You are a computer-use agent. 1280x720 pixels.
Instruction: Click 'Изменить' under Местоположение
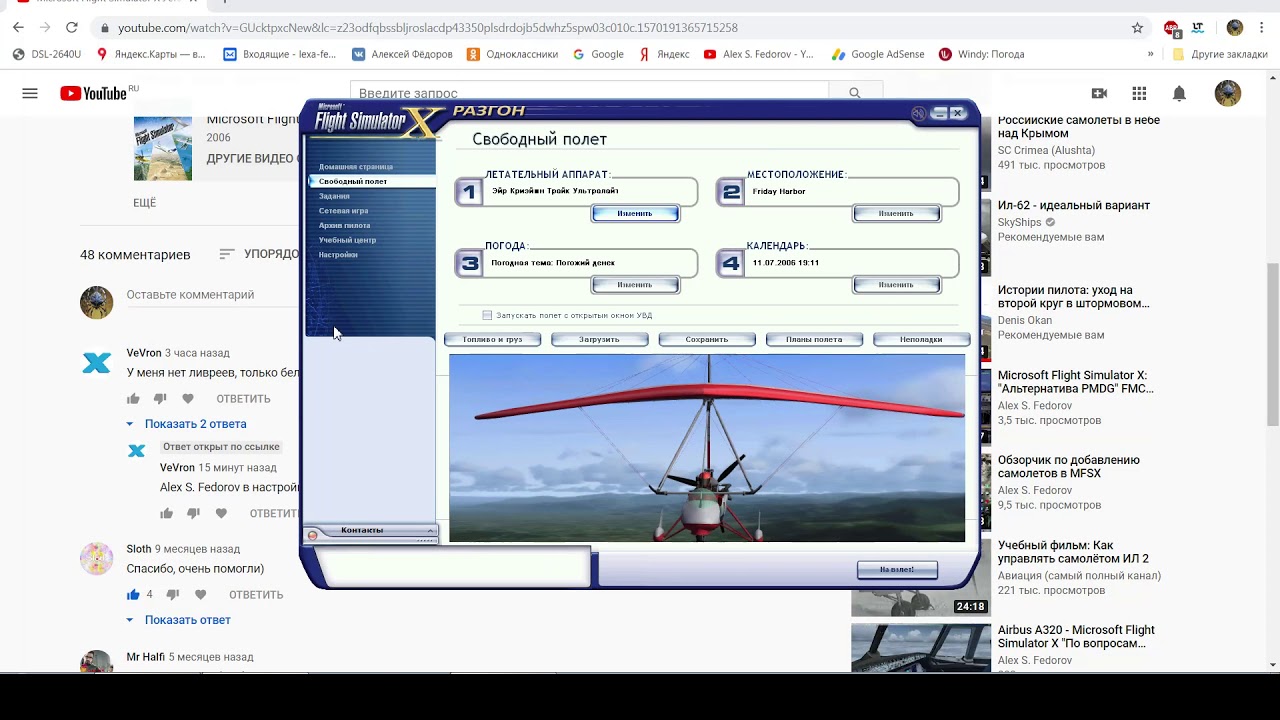tap(897, 213)
